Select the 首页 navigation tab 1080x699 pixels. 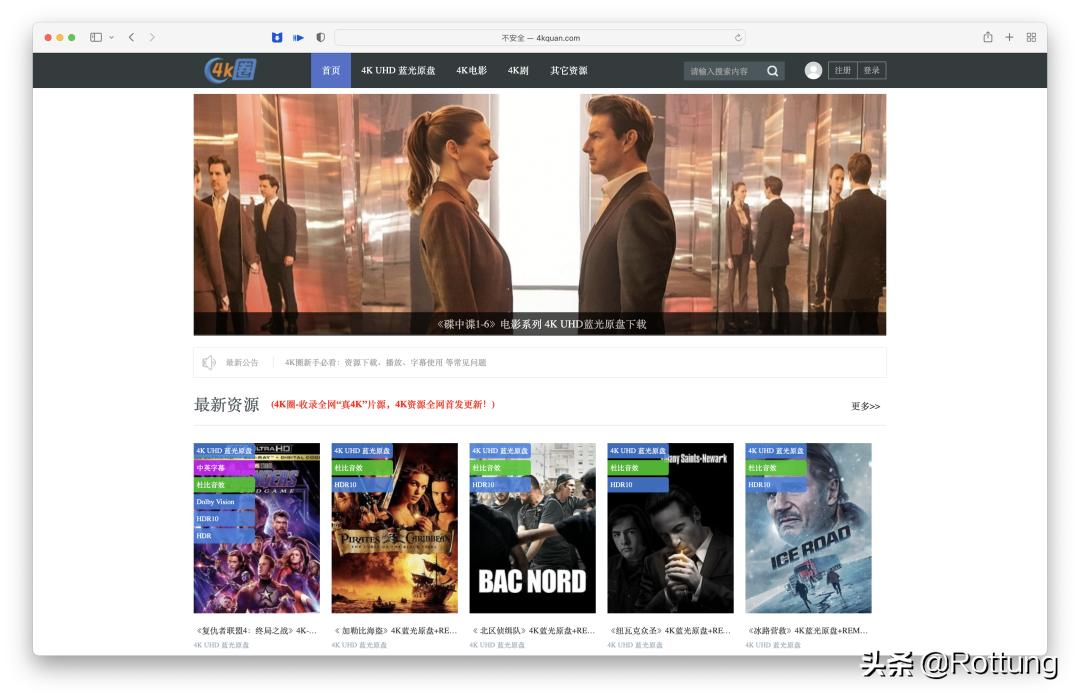pos(331,70)
